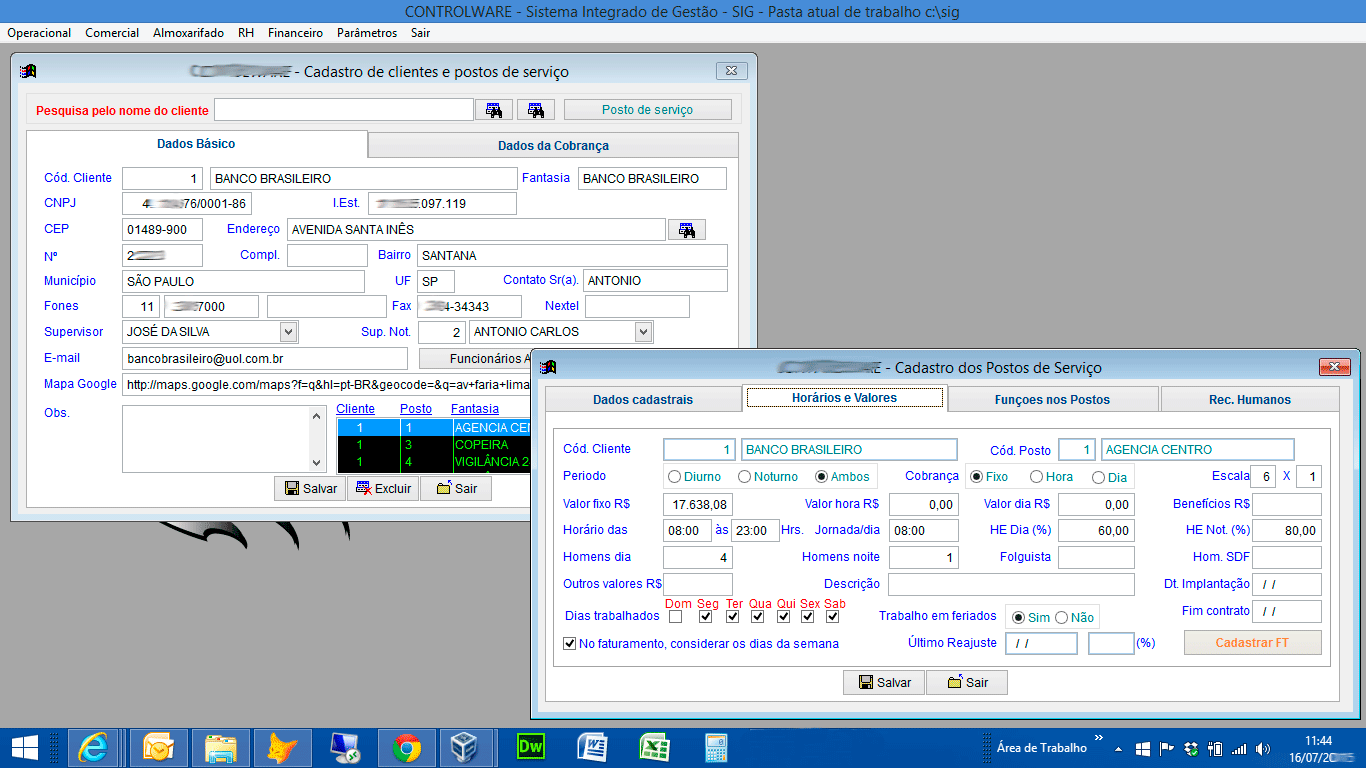Image resolution: width=1366 pixels, height=768 pixels.
Task: Click the down arrow of the Obs. text box scrollbar
Action: 319,463
